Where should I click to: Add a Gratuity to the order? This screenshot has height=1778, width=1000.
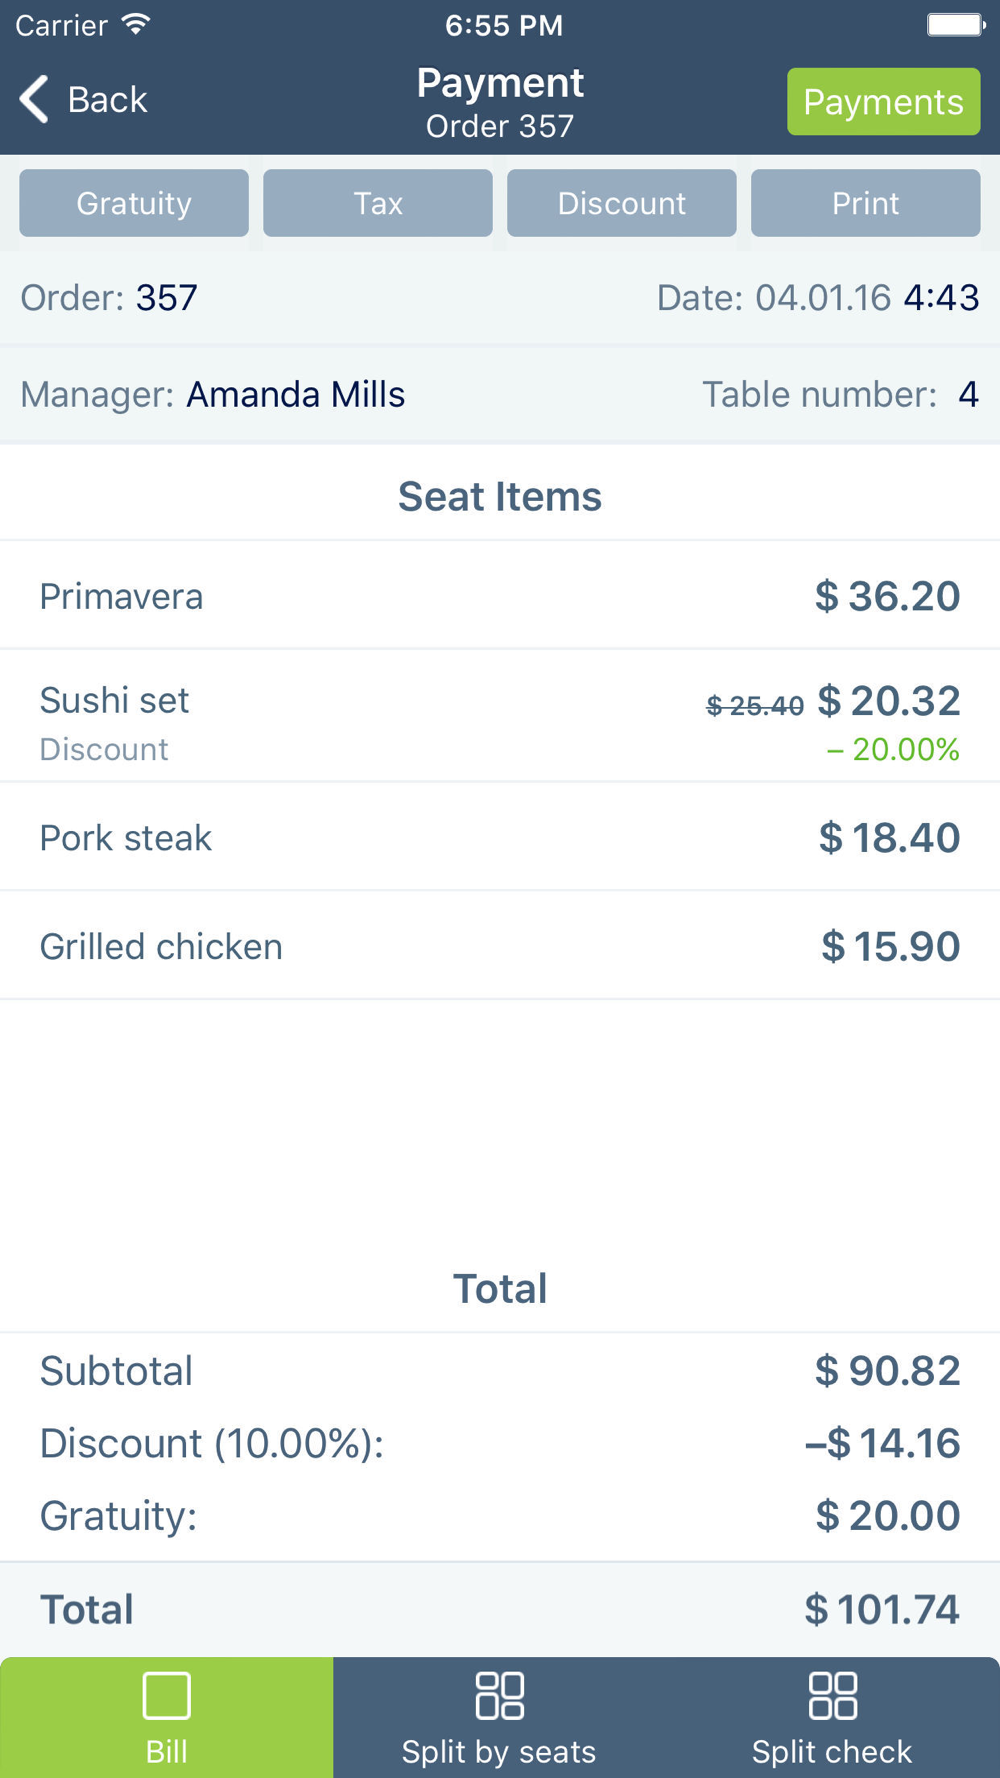click(134, 203)
